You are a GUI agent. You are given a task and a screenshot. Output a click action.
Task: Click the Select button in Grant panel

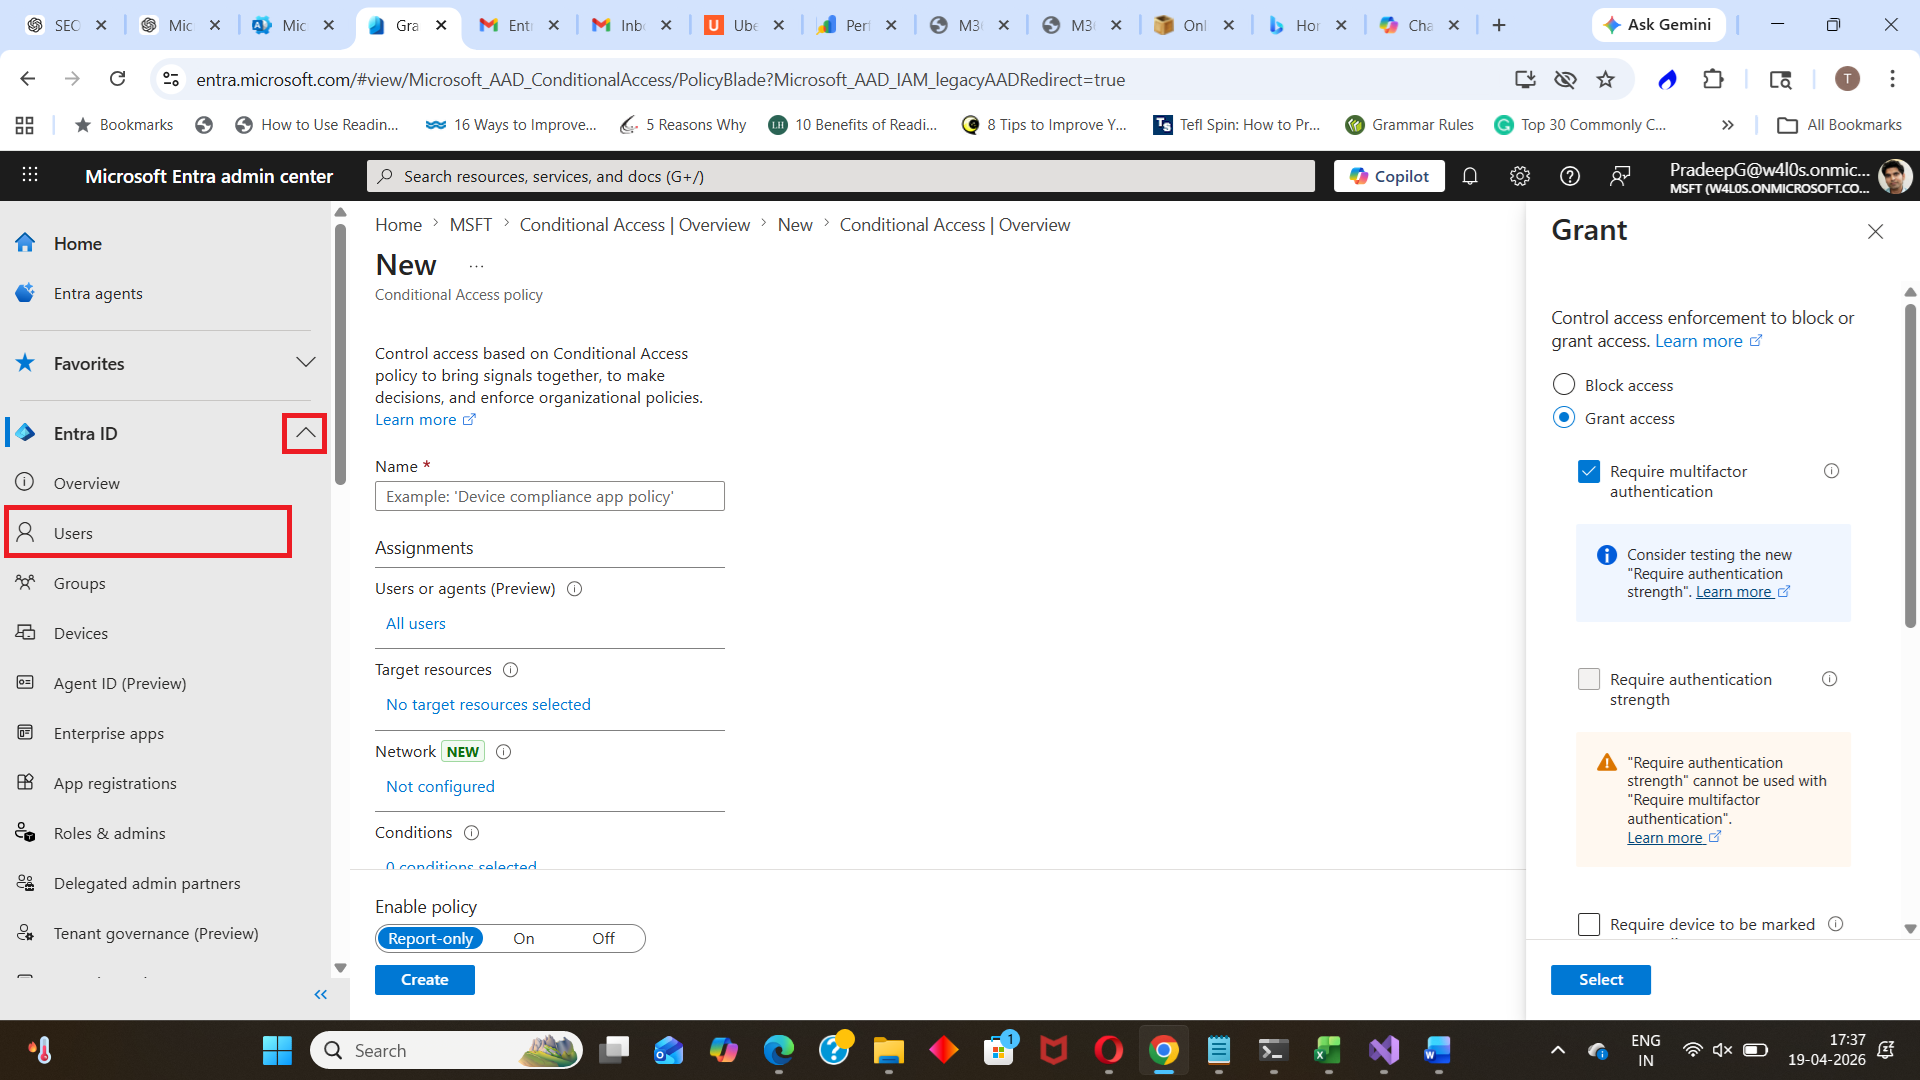click(x=1600, y=980)
